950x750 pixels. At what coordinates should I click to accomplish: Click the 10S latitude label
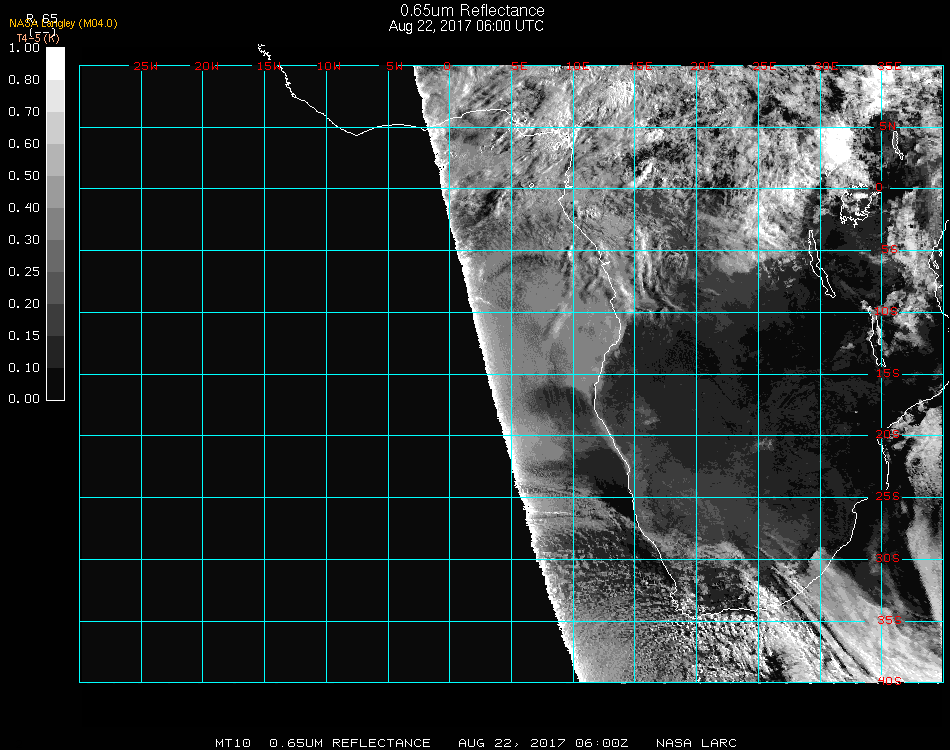coord(886,311)
